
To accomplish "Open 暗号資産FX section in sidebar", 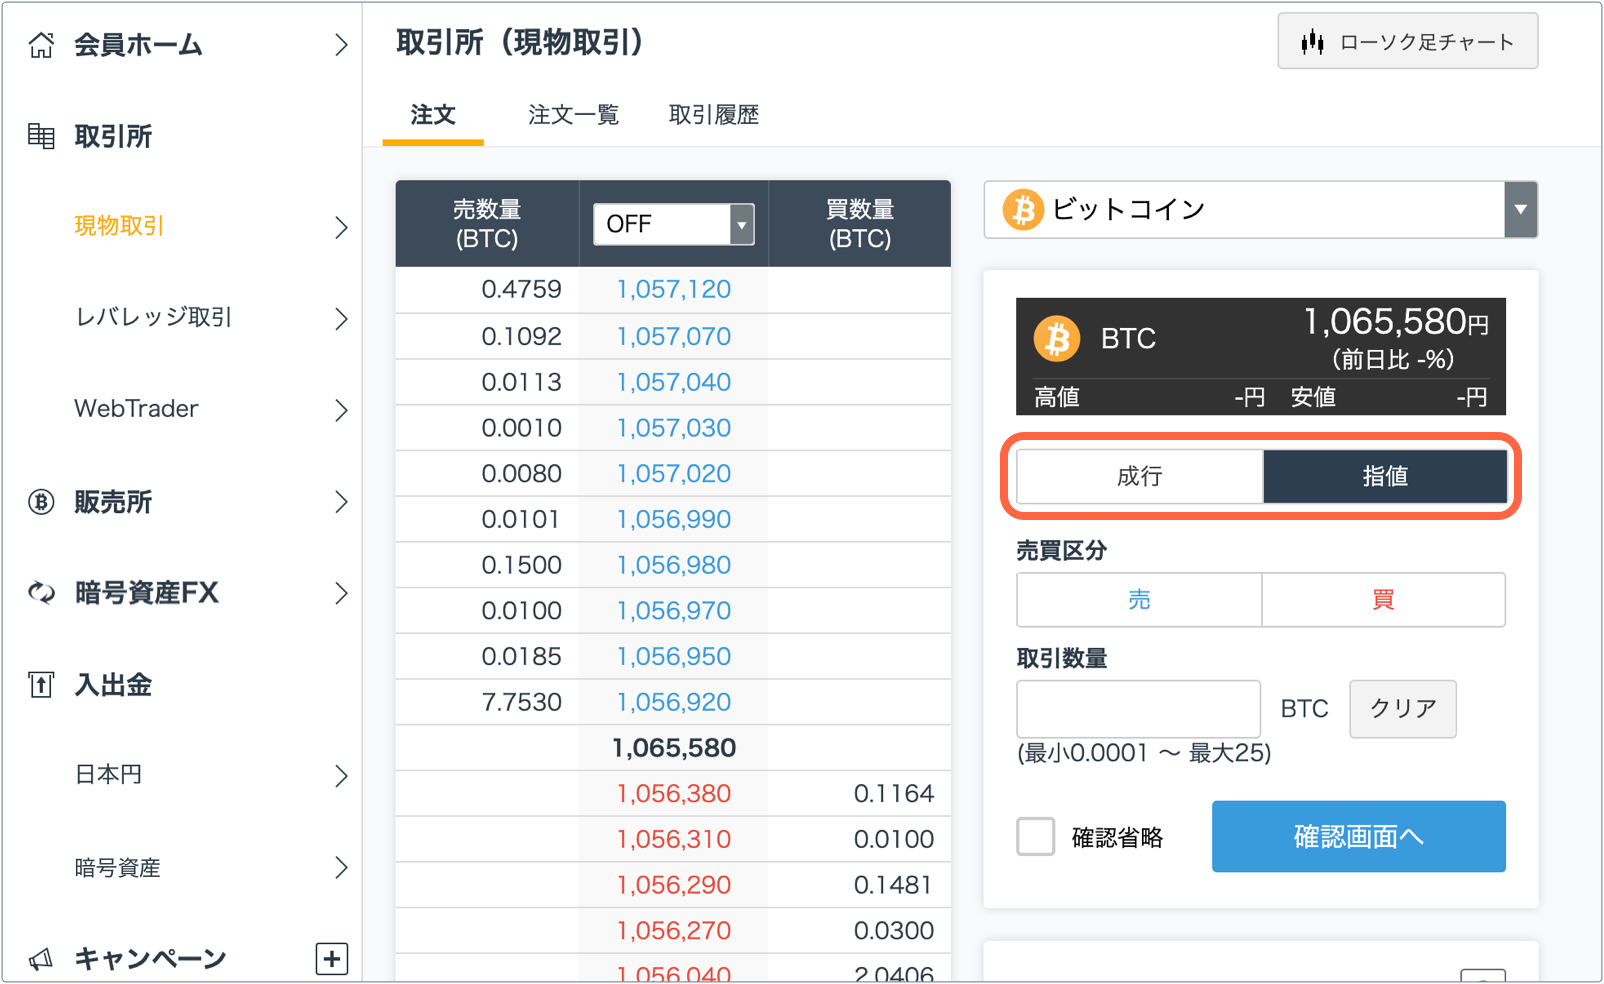I will tap(146, 593).
